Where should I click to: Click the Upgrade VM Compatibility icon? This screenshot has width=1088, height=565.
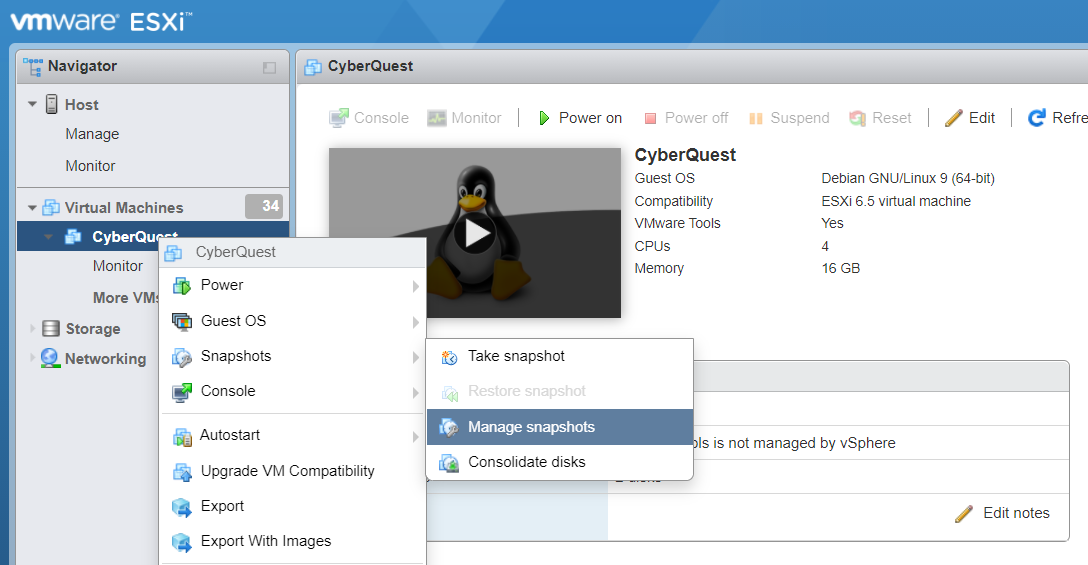(182, 472)
